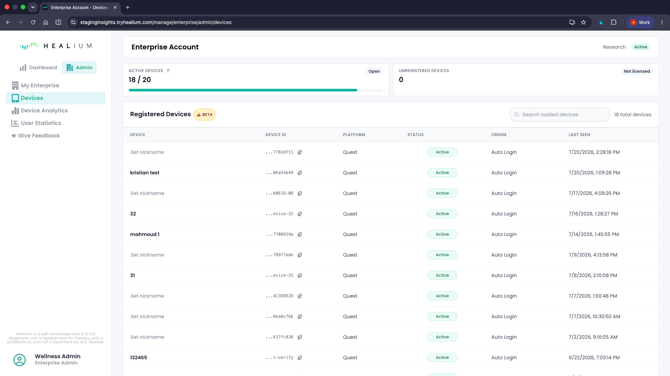670x376 pixels.
Task: Copy device ID ending 8ea8cfb6
Action: [300, 316]
